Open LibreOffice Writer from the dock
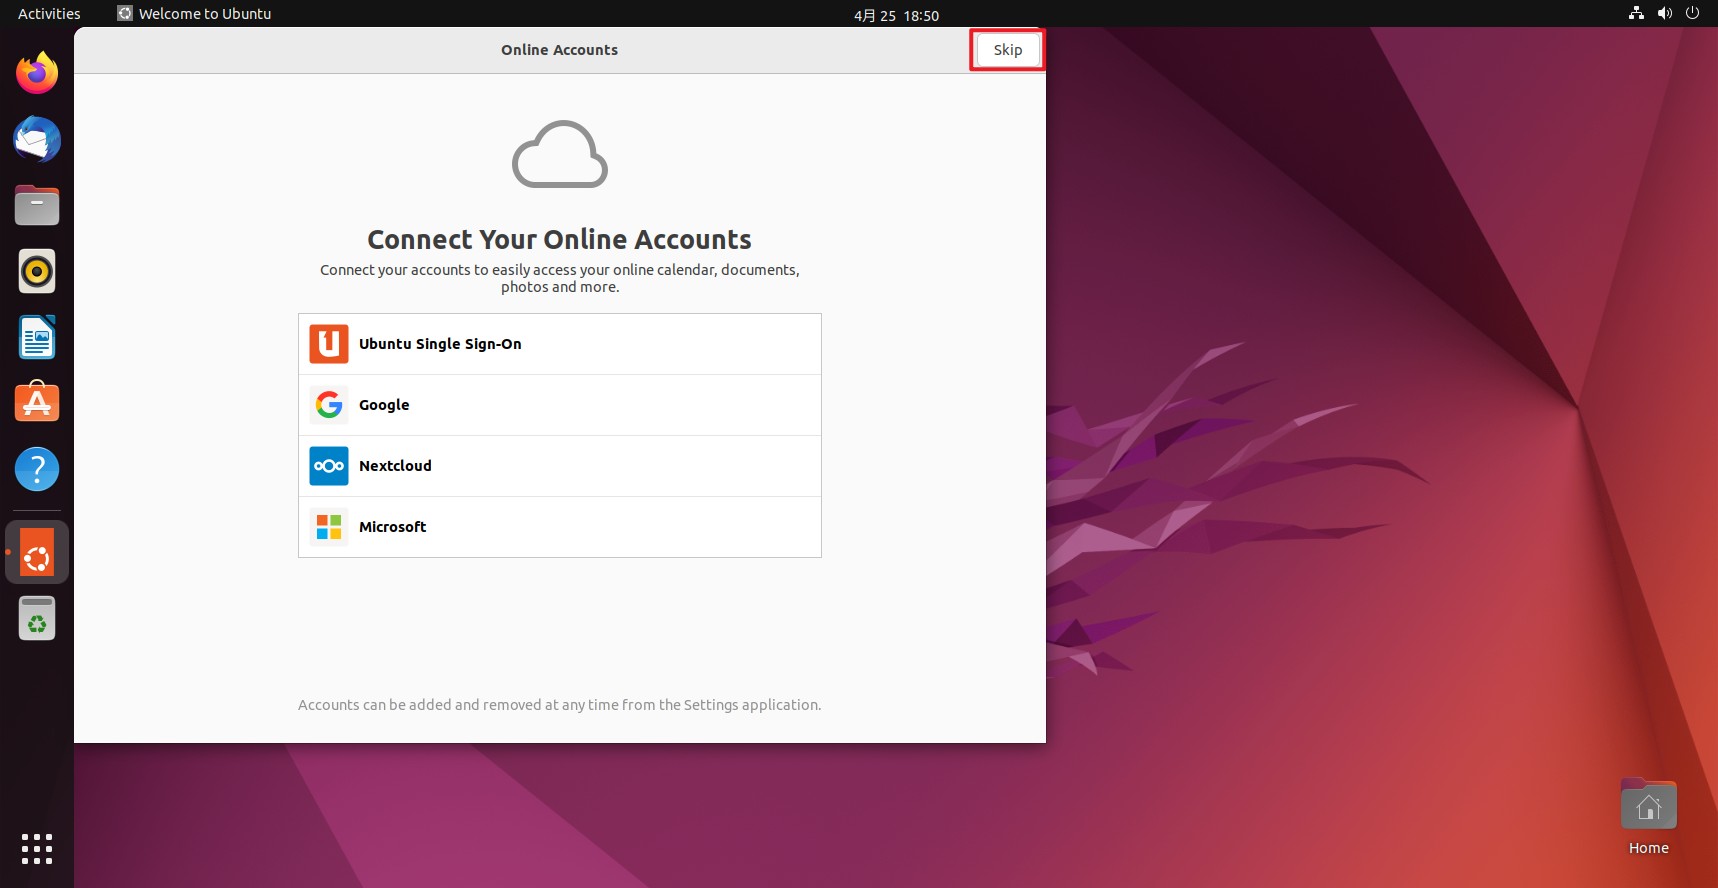The width and height of the screenshot is (1718, 888). [37, 337]
